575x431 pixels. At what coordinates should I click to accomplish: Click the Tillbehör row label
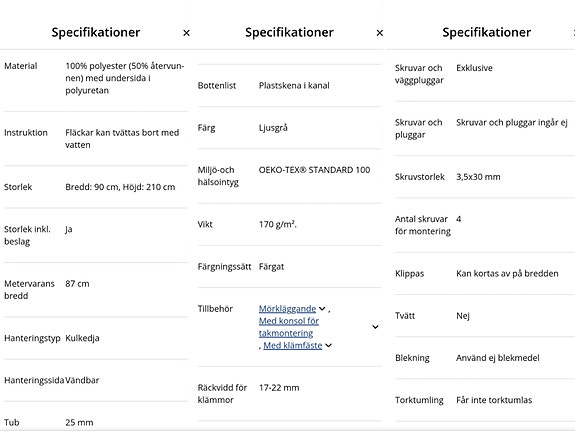[x=215, y=309]
